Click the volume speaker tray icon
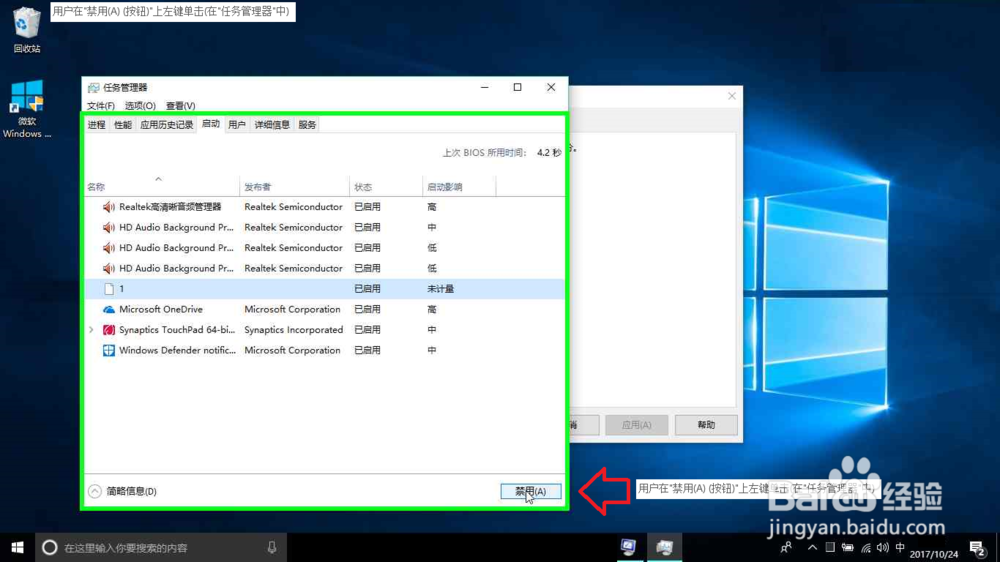The width and height of the screenshot is (1000, 562). 883,547
